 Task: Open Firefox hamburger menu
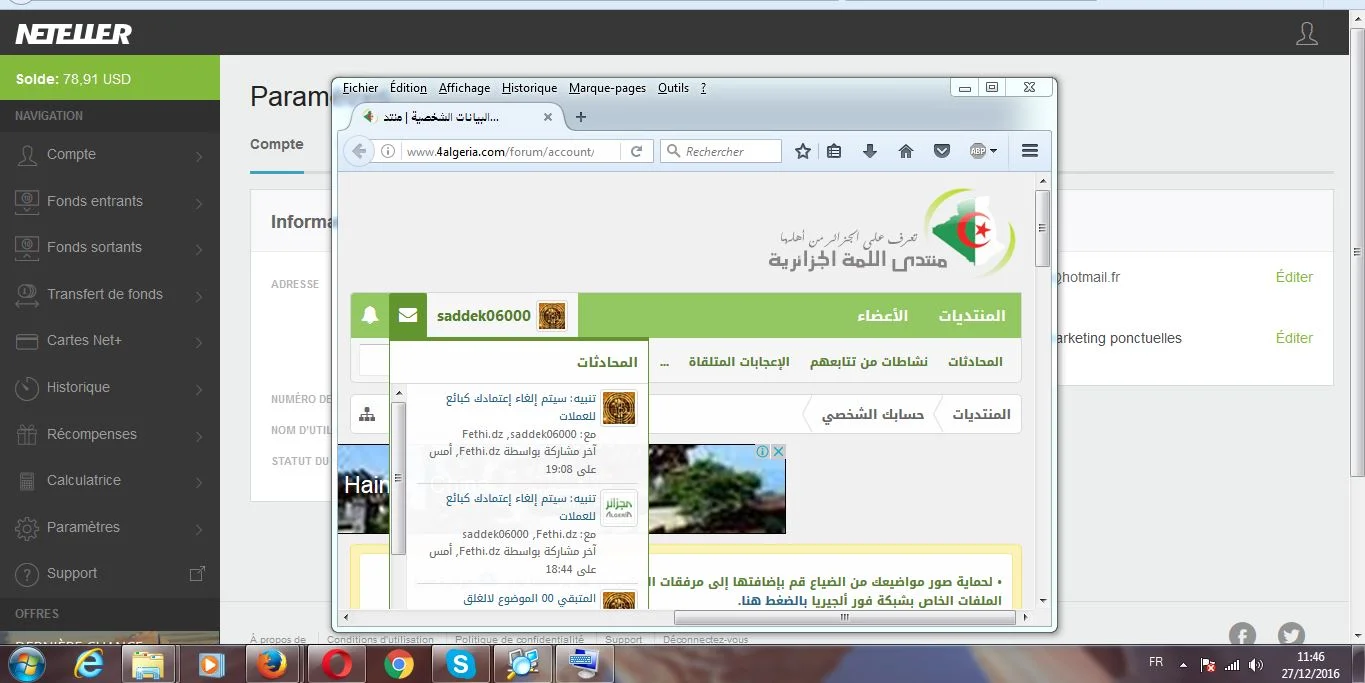pos(1030,151)
